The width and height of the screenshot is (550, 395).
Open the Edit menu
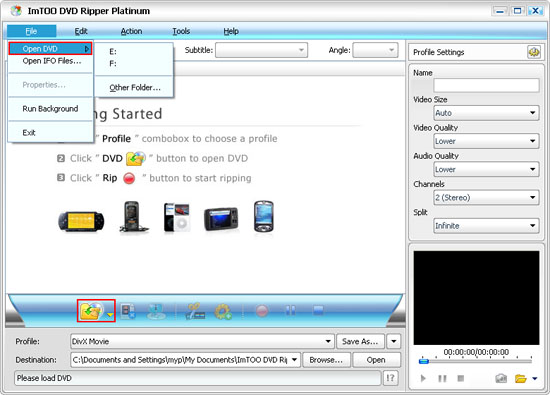[81, 31]
